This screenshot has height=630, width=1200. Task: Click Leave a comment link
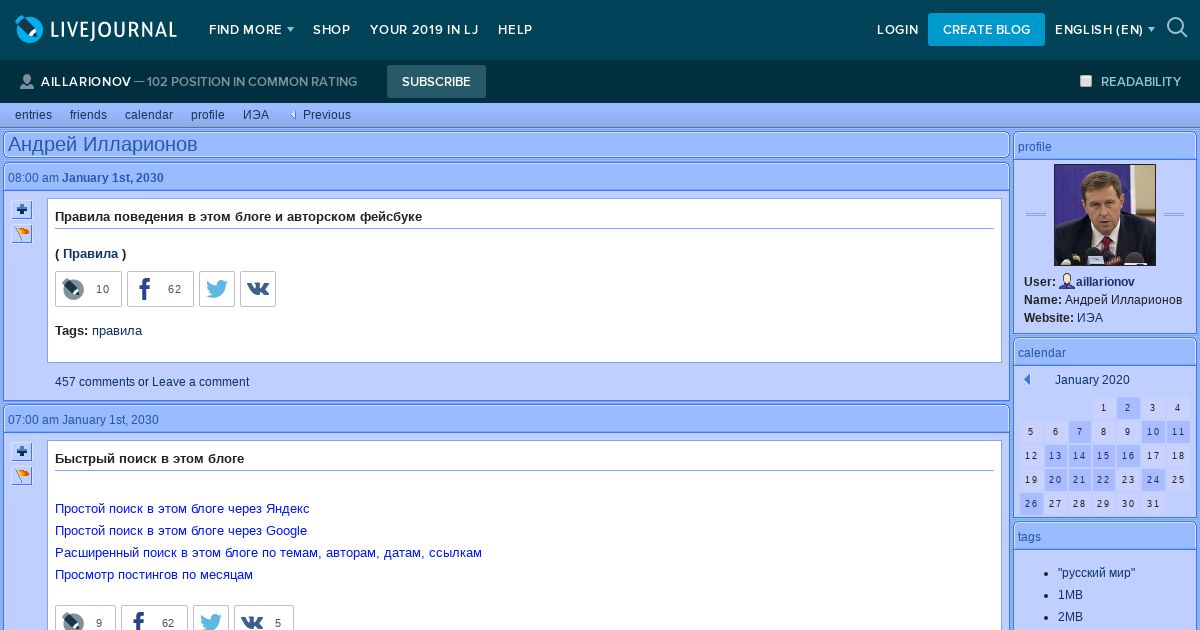201,382
